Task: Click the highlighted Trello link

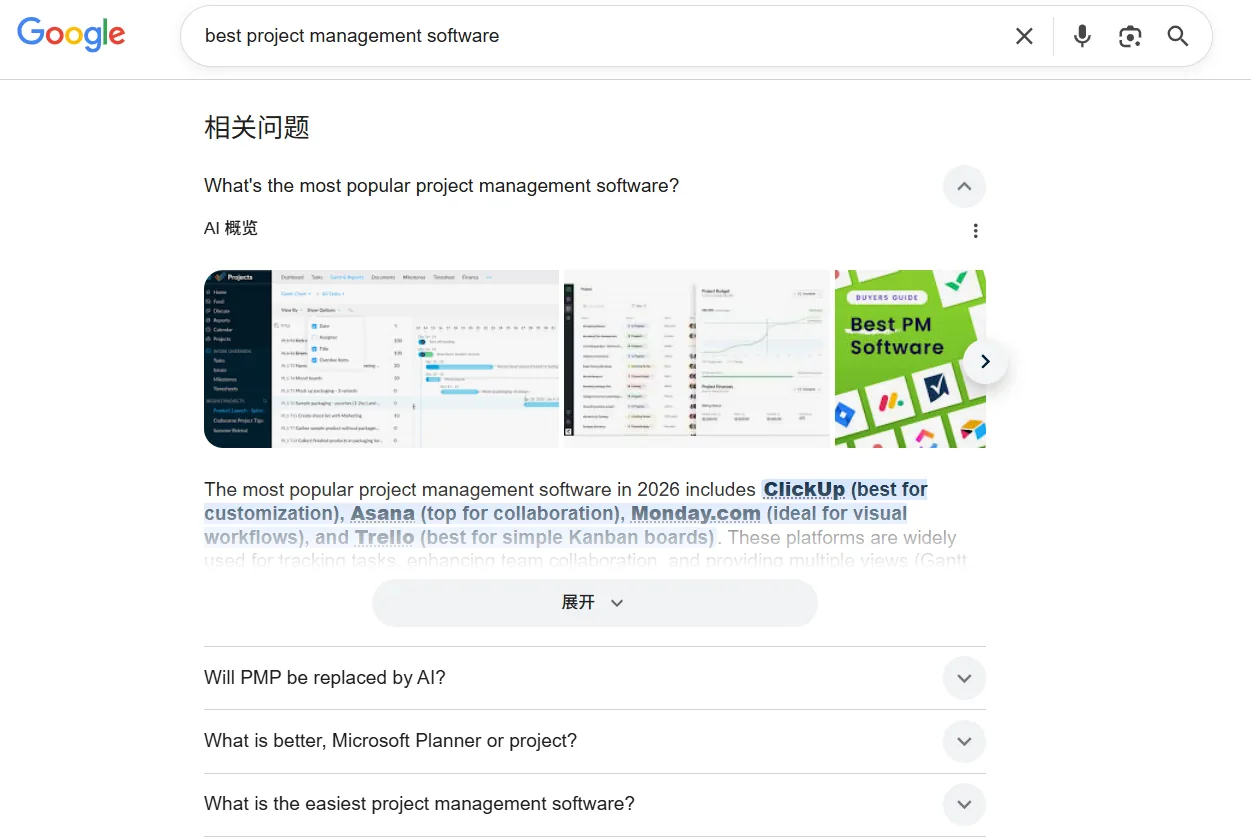Action: click(x=384, y=538)
